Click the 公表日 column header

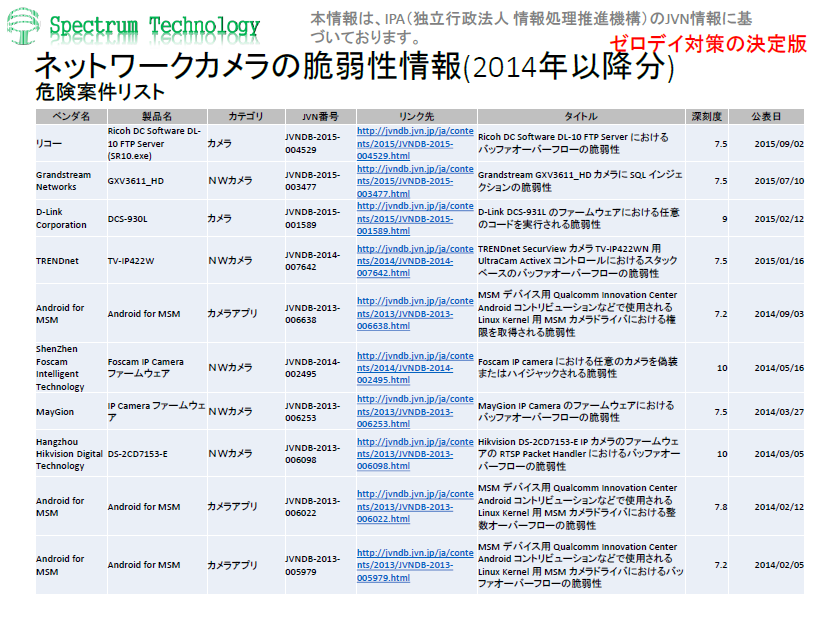(x=766, y=116)
